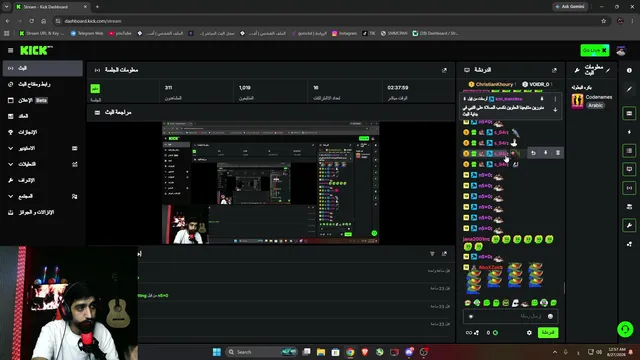
Task: Open a new browser tab with the plus button
Action: [x=97, y=7]
